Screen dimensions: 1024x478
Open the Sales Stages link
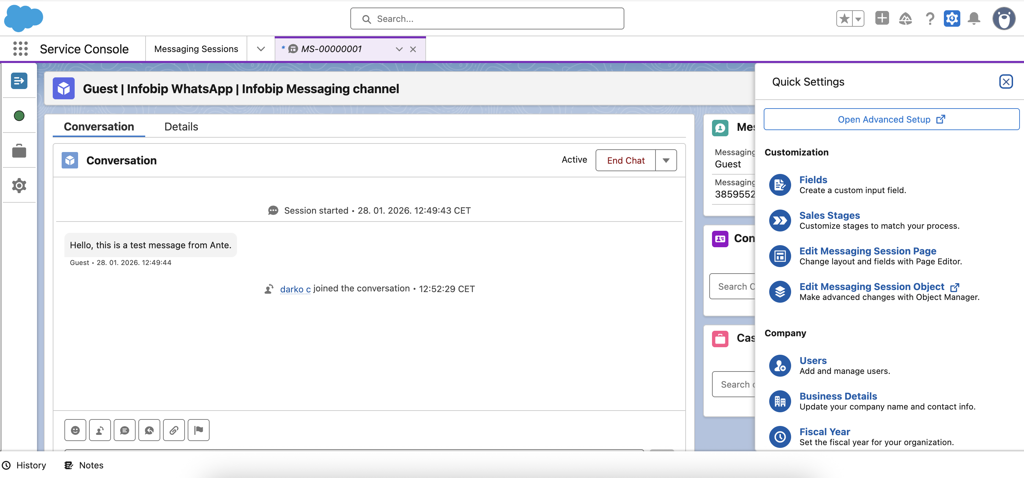pos(829,215)
